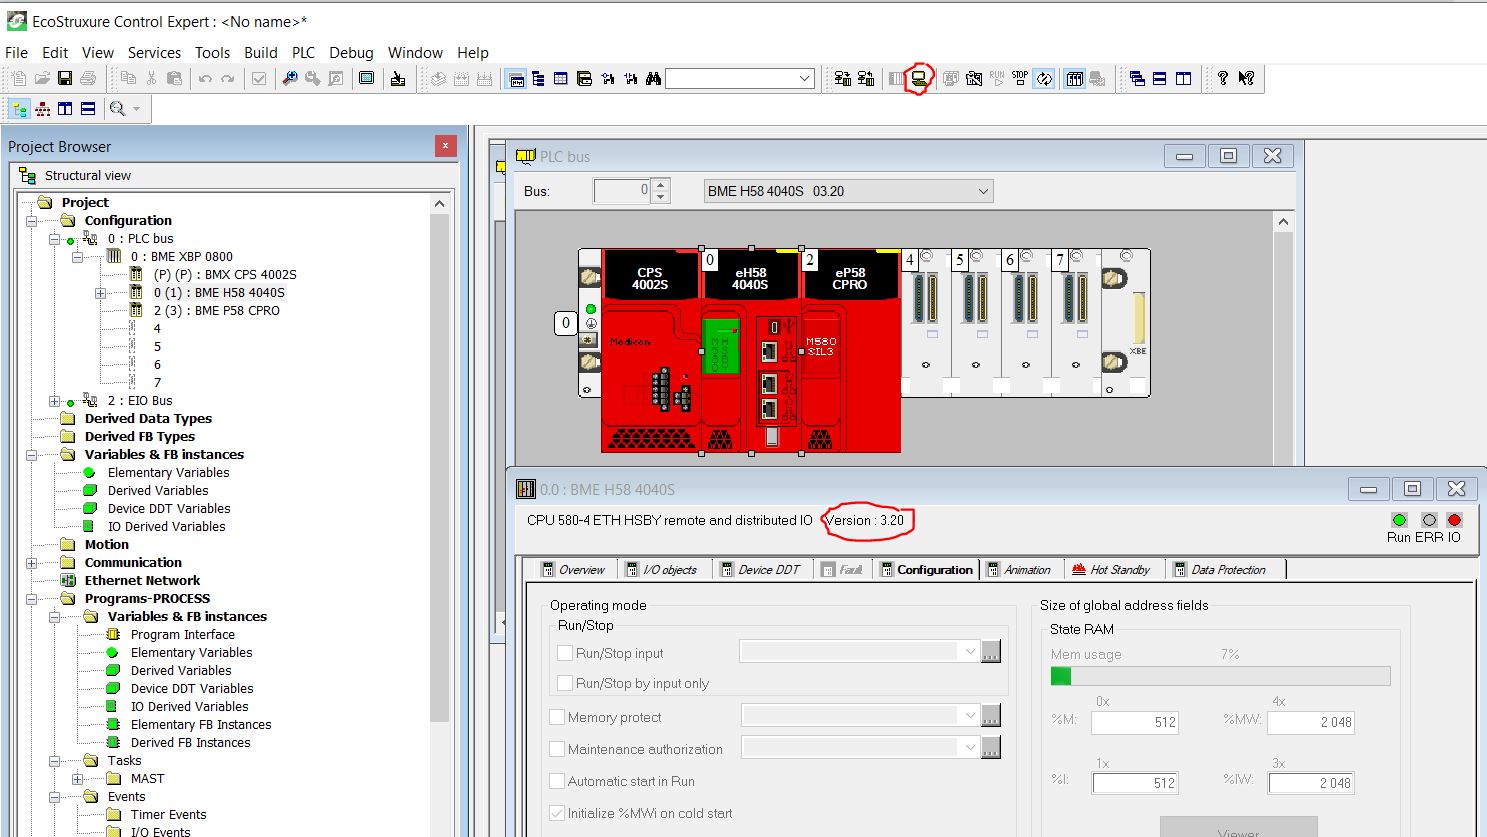Click the Print toolbar icon
This screenshot has height=837, width=1487.
coord(88,78)
